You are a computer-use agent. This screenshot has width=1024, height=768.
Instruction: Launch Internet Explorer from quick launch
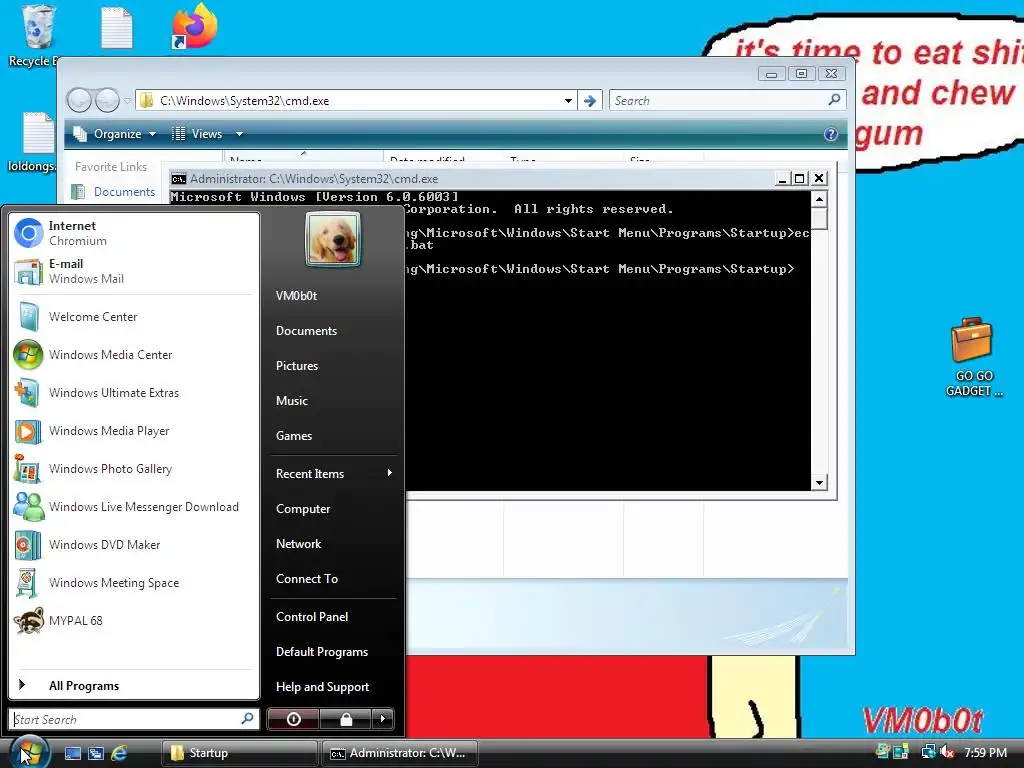coord(119,753)
